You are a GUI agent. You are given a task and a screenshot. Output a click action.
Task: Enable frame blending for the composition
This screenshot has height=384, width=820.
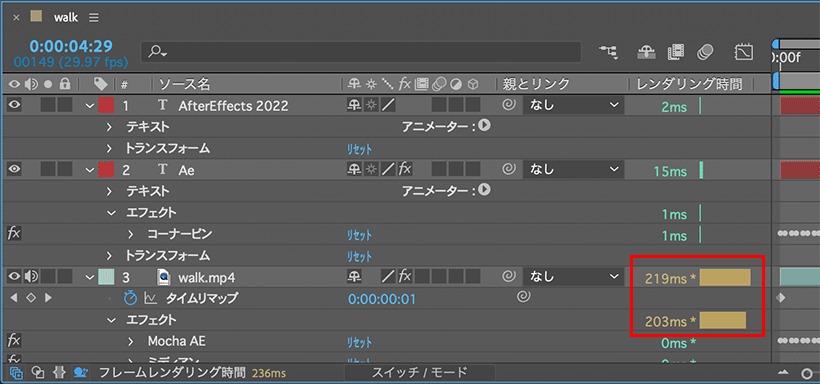pos(676,52)
